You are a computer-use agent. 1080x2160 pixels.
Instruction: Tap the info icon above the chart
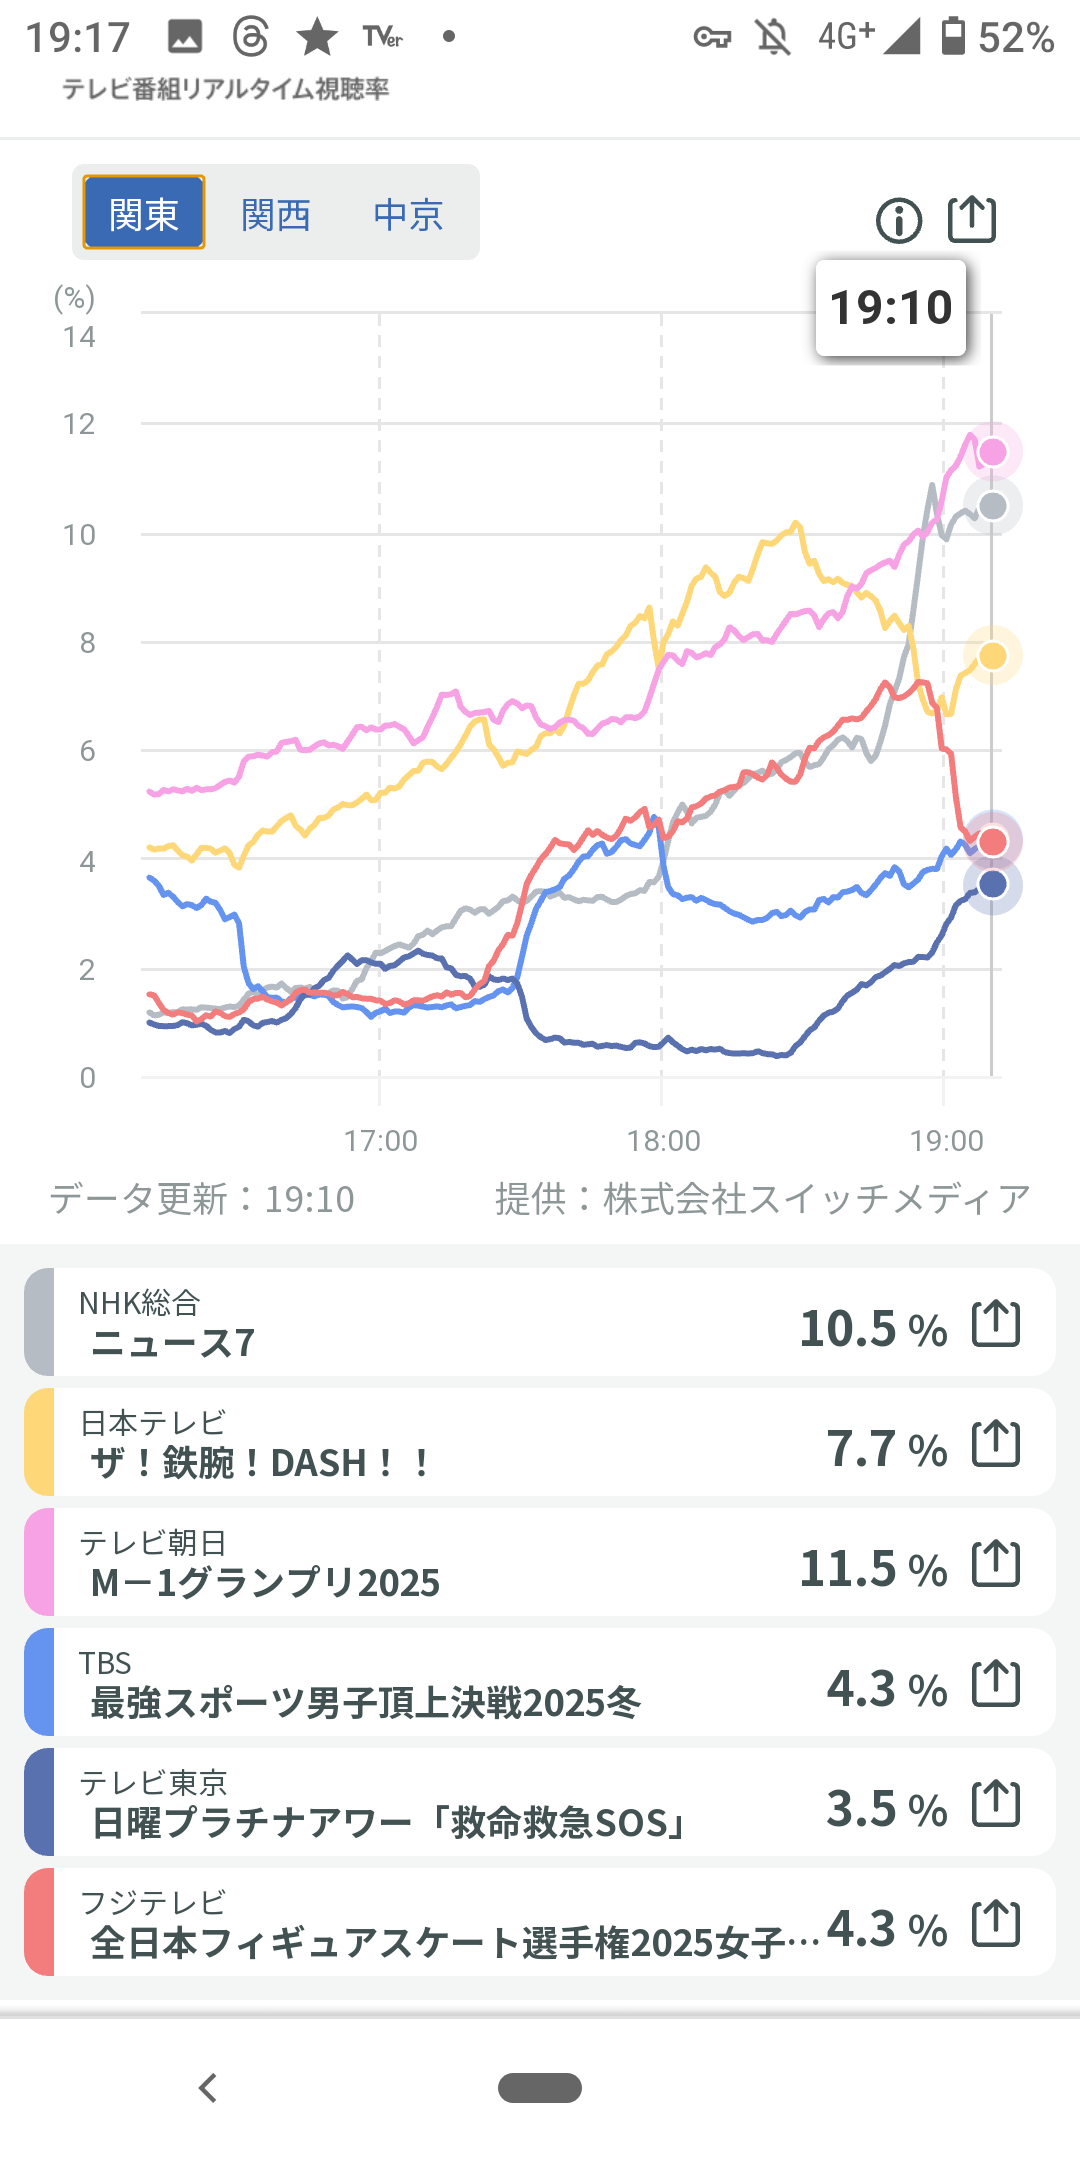click(x=898, y=221)
